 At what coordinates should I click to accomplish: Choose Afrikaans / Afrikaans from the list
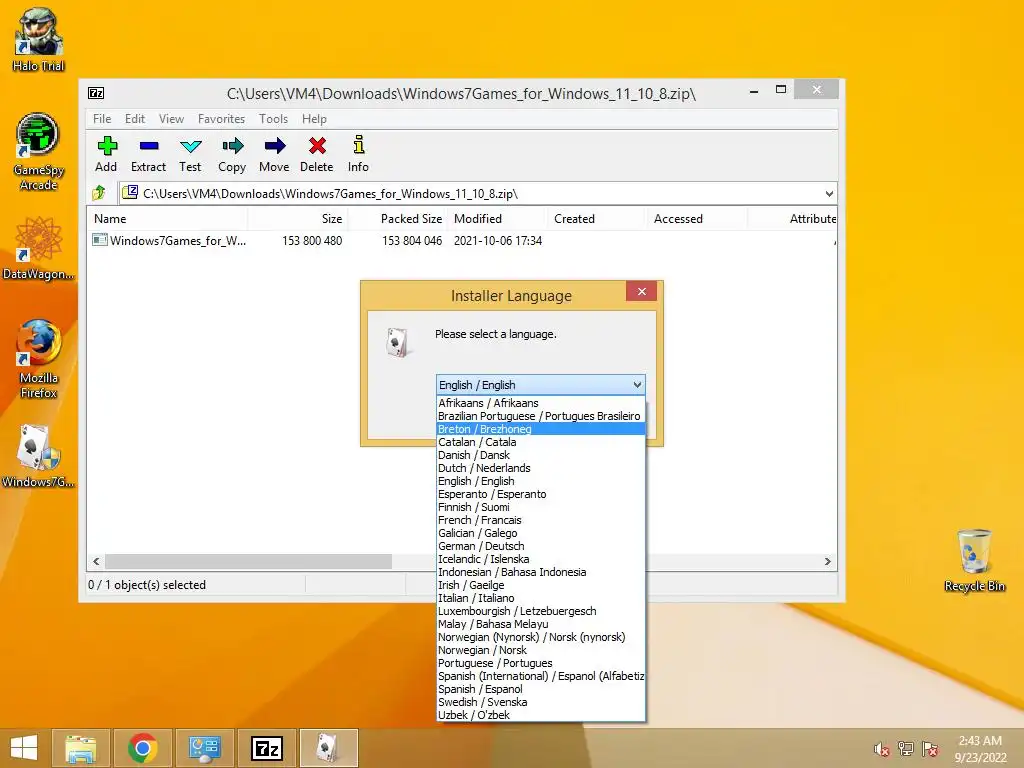tap(541, 403)
